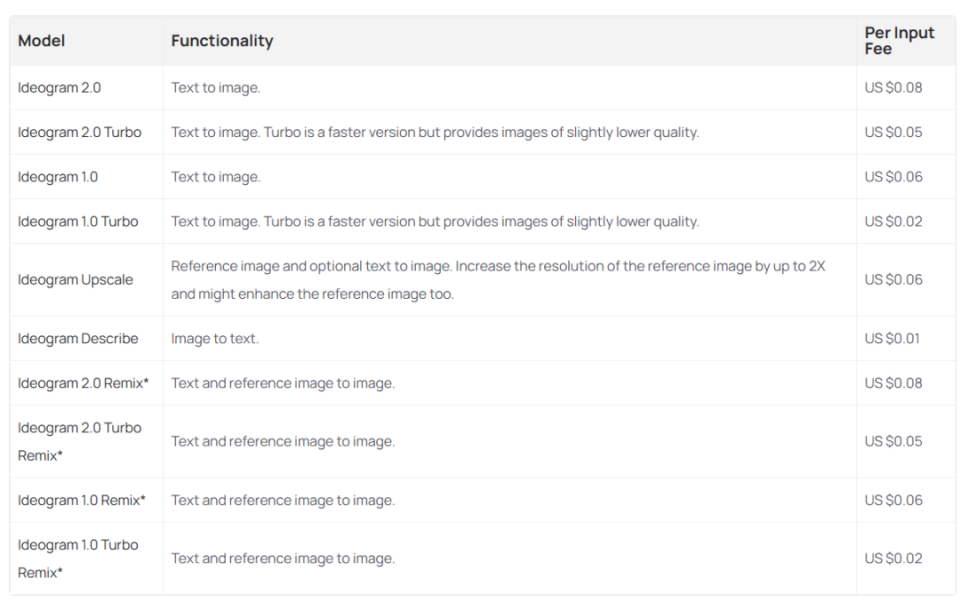Click the Ideogram 1.0 Remix* functionality text
Screen dimensions: 960x611
[x=283, y=500]
